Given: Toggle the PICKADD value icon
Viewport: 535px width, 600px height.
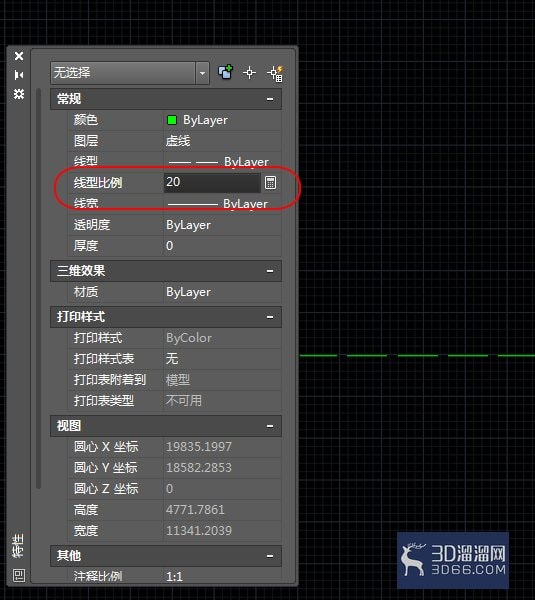Looking at the screenshot, I should 225,72.
